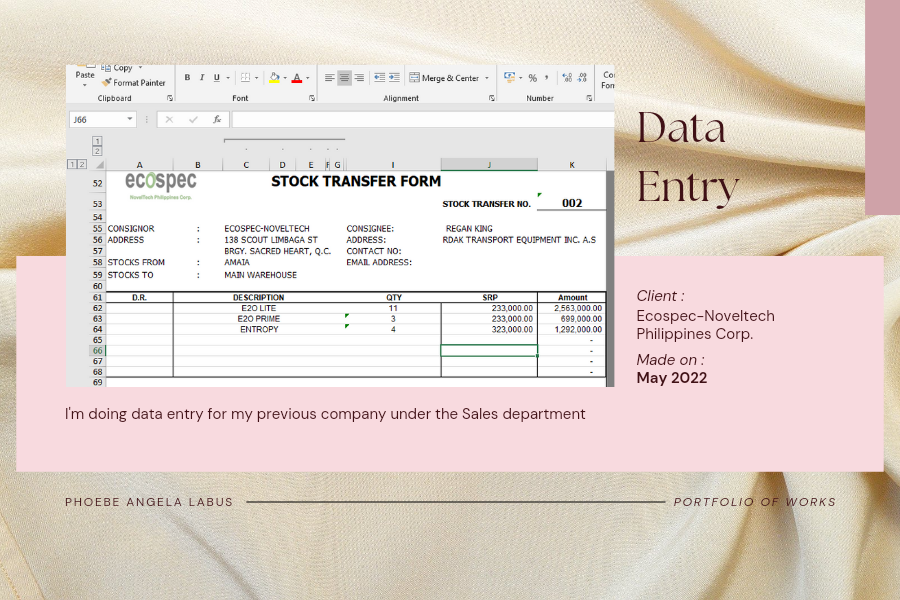
Task: Expand the Borders dropdown arrow
Action: (257, 78)
